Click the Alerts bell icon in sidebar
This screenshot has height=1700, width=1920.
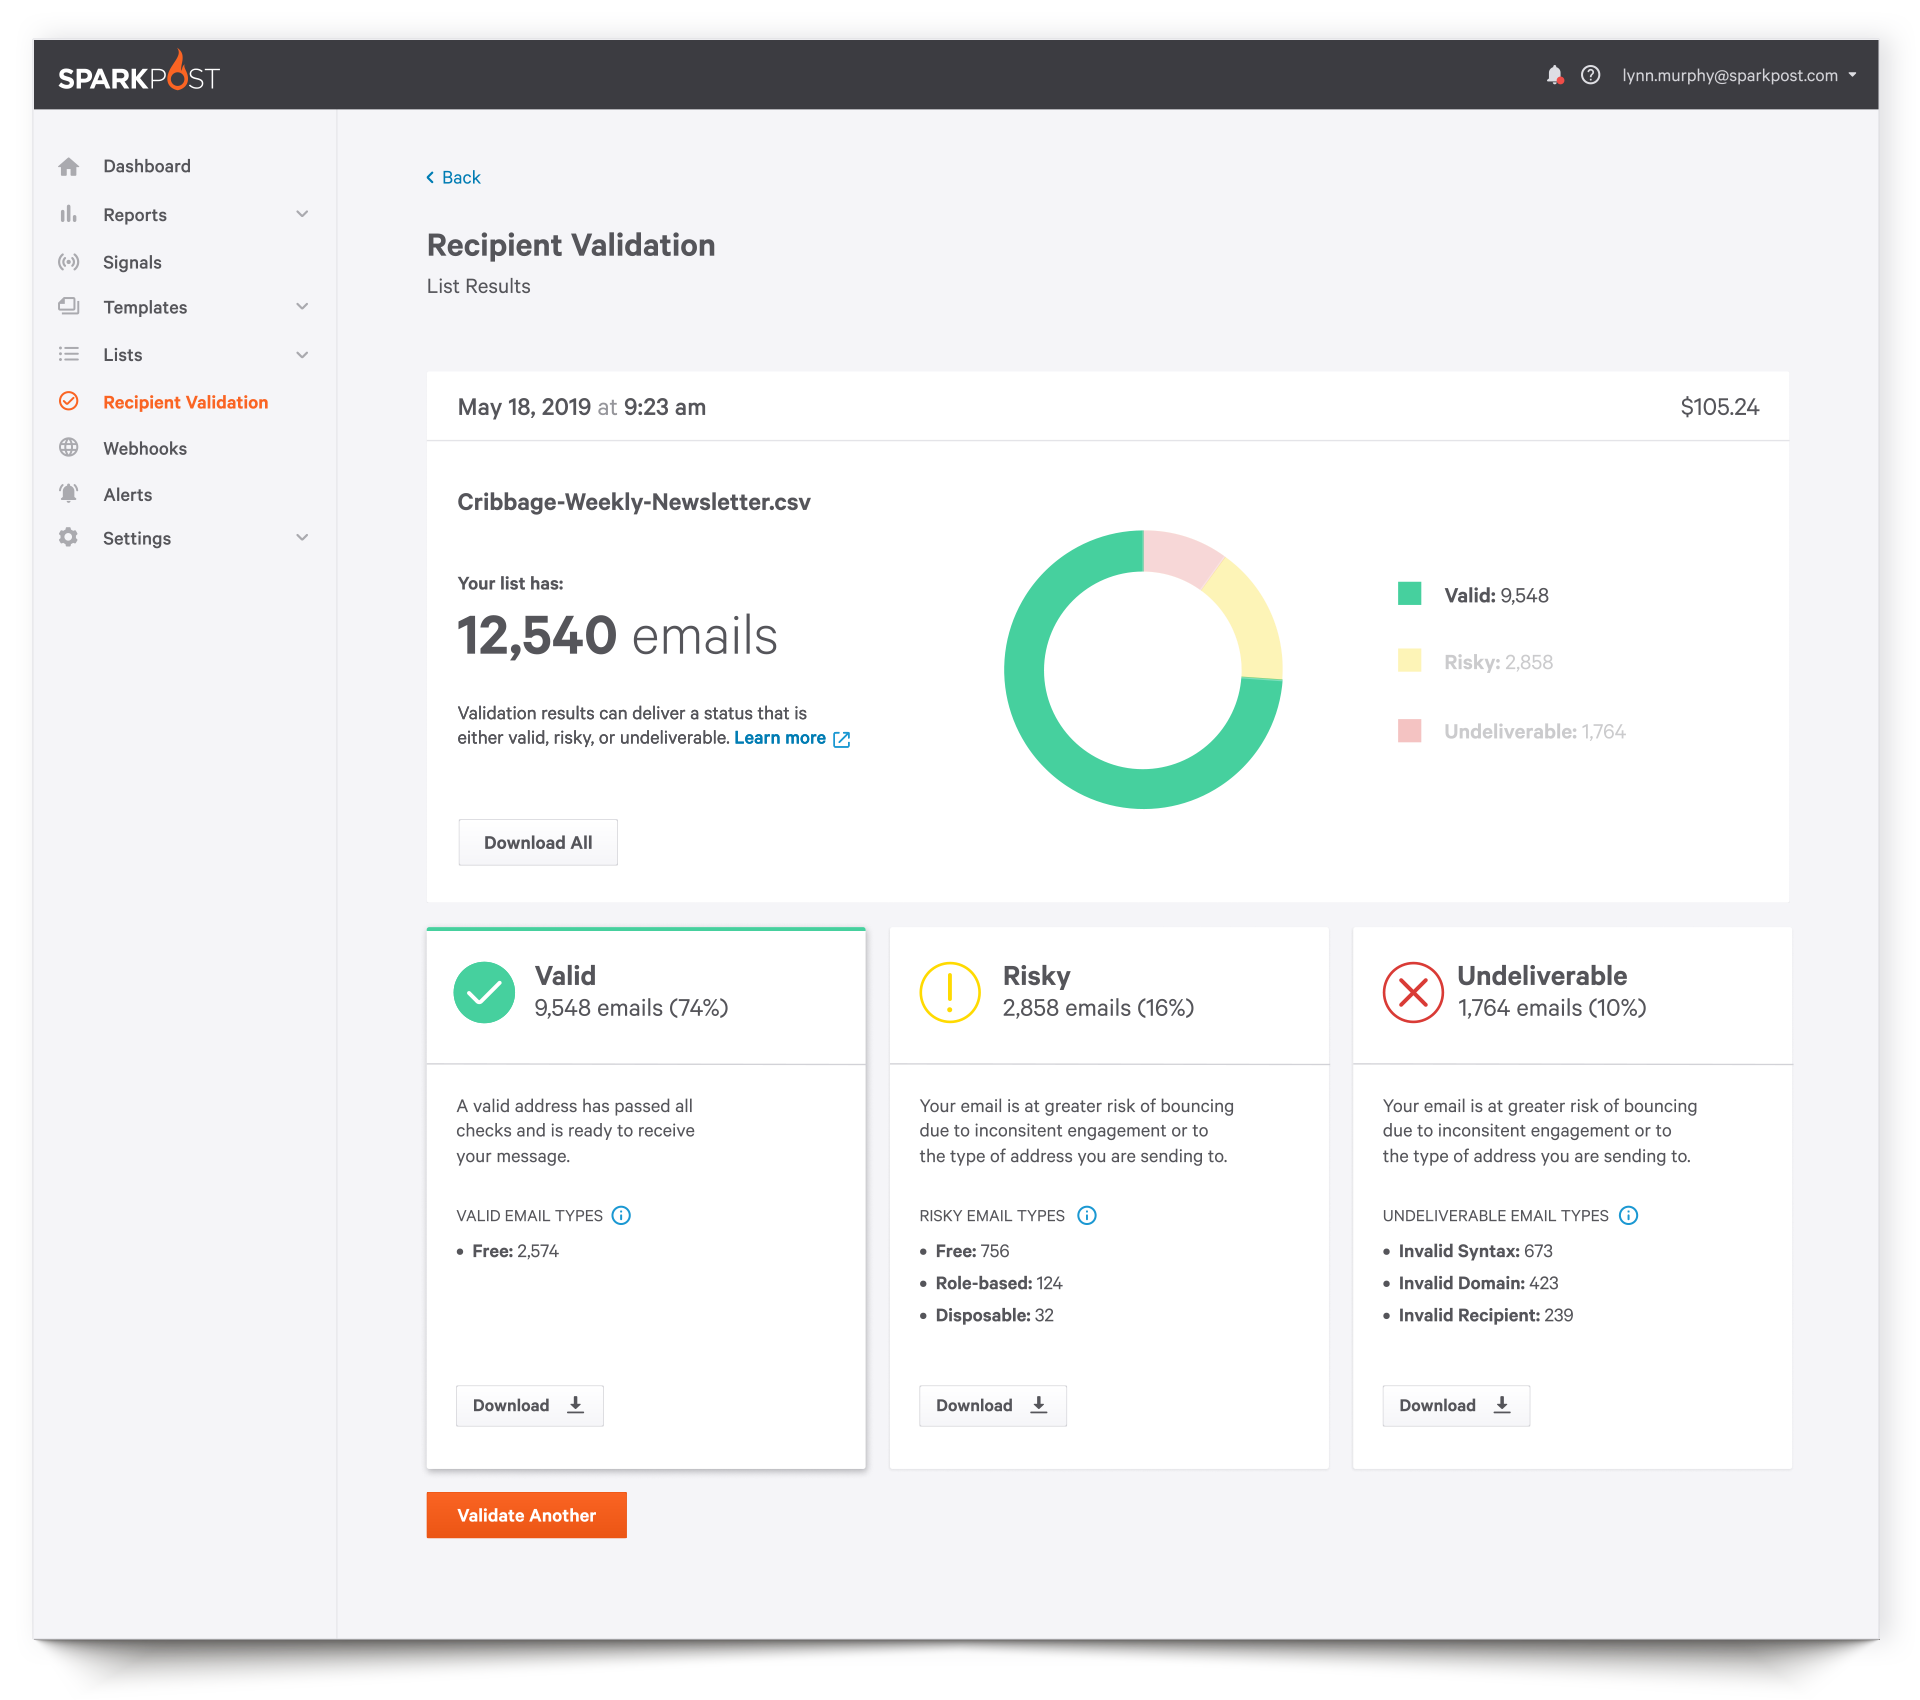pos(68,494)
